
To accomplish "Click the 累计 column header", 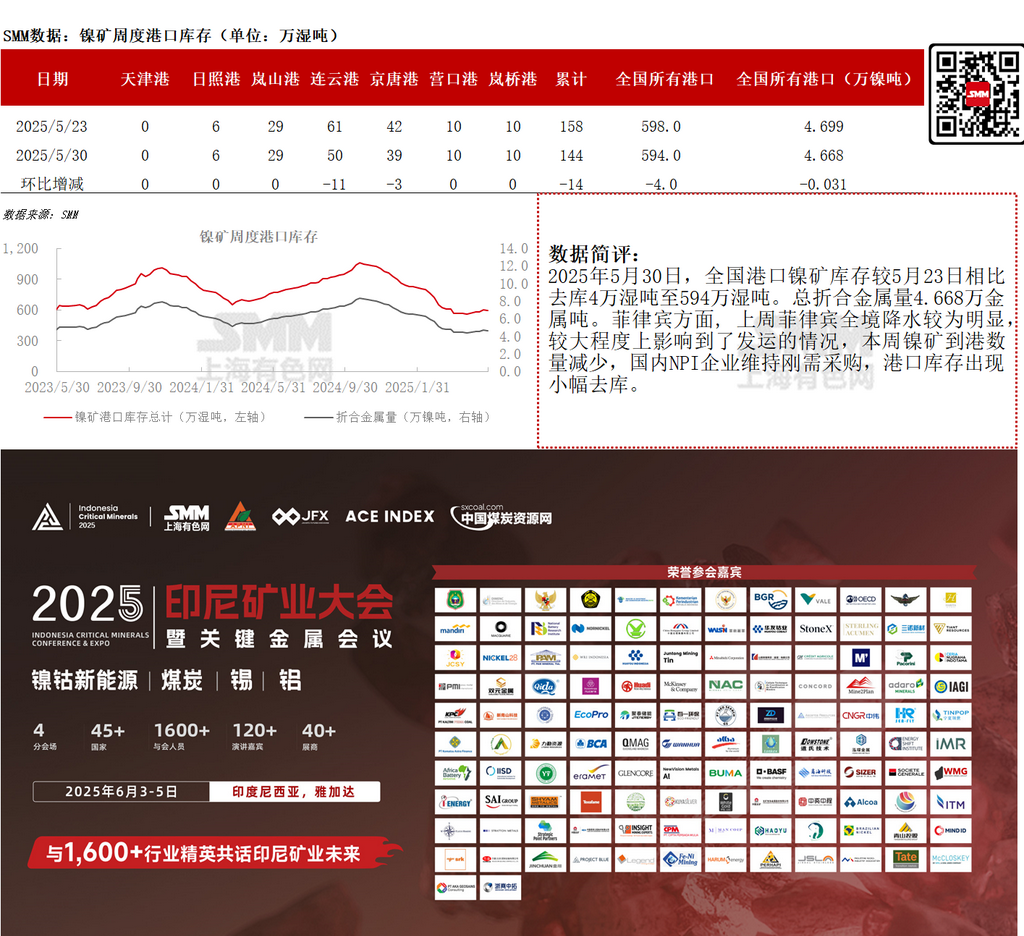I will [571, 79].
